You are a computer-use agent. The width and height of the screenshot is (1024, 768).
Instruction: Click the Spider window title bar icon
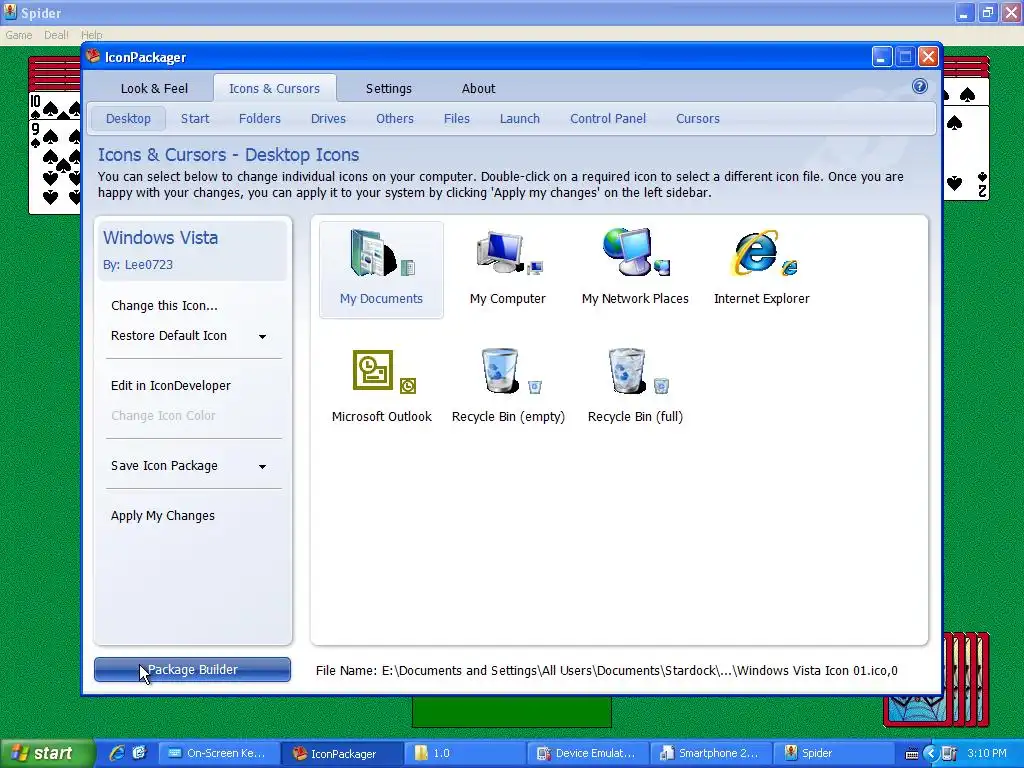[10, 12]
